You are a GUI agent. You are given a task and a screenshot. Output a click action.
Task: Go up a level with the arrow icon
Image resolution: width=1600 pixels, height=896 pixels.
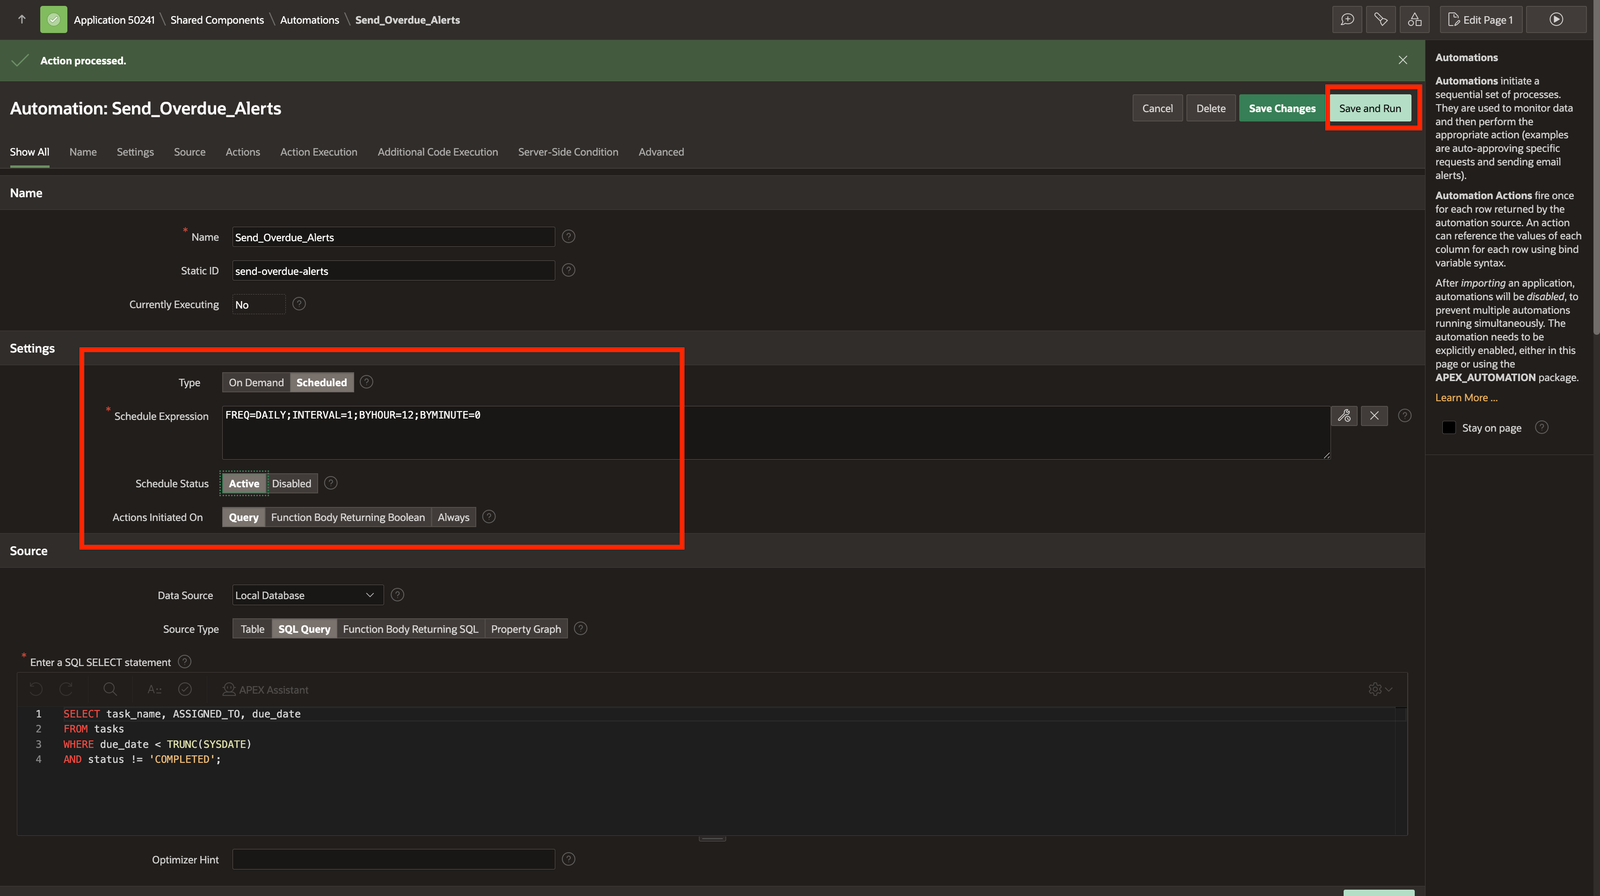tap(22, 20)
